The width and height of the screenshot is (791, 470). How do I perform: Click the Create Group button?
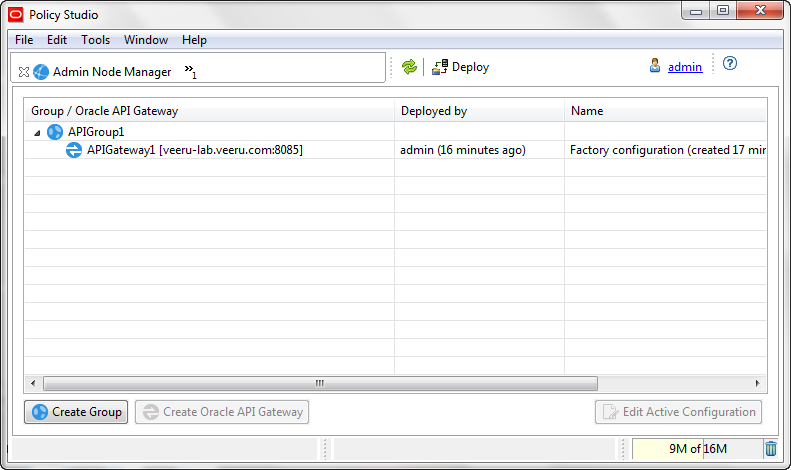click(x=76, y=412)
